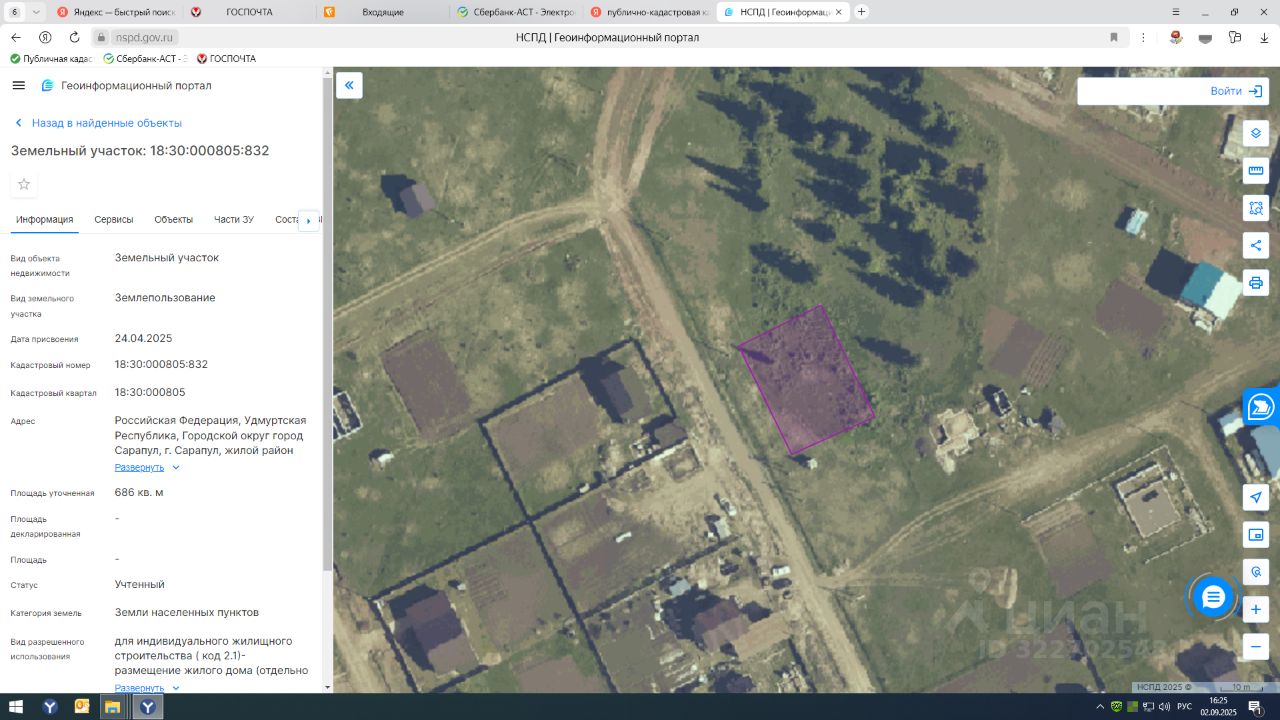Open a new browser tab
The width and height of the screenshot is (1280, 720).
pyautogui.click(x=862, y=12)
